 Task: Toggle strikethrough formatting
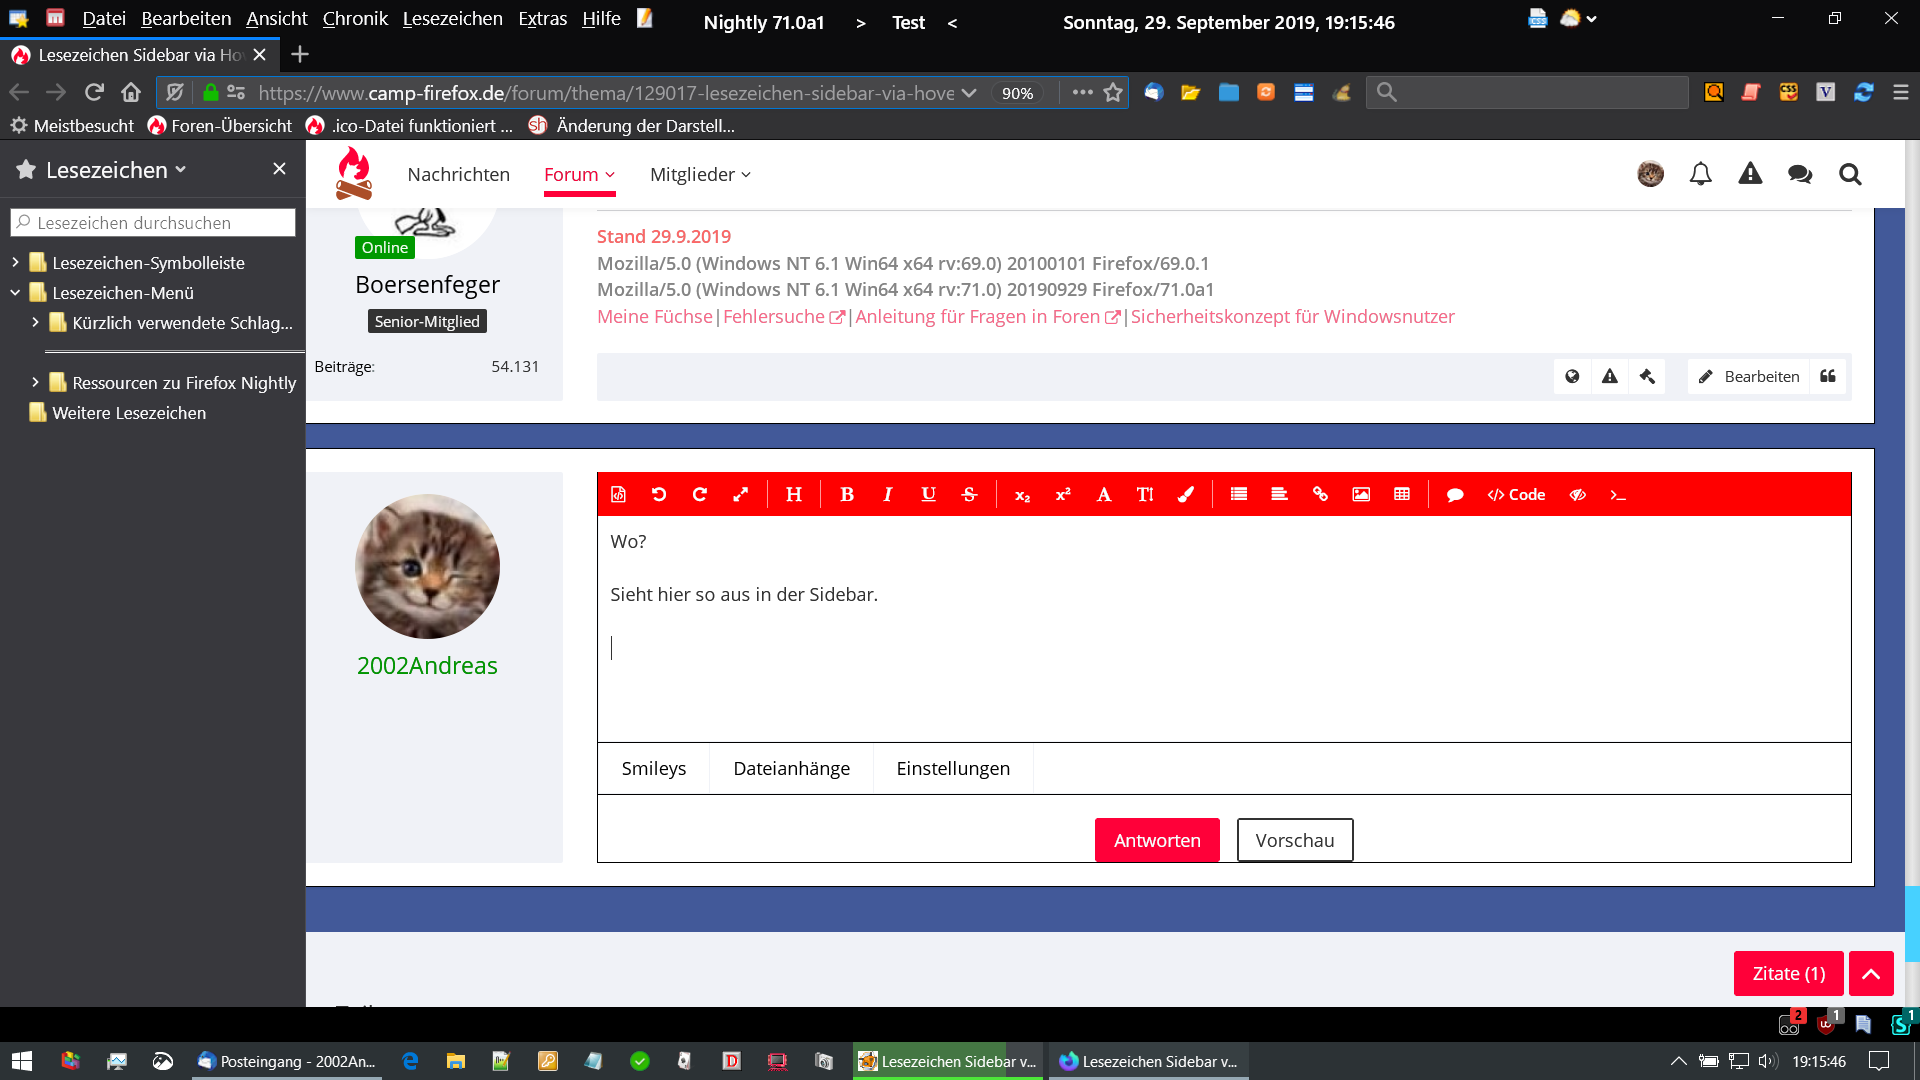(x=969, y=495)
